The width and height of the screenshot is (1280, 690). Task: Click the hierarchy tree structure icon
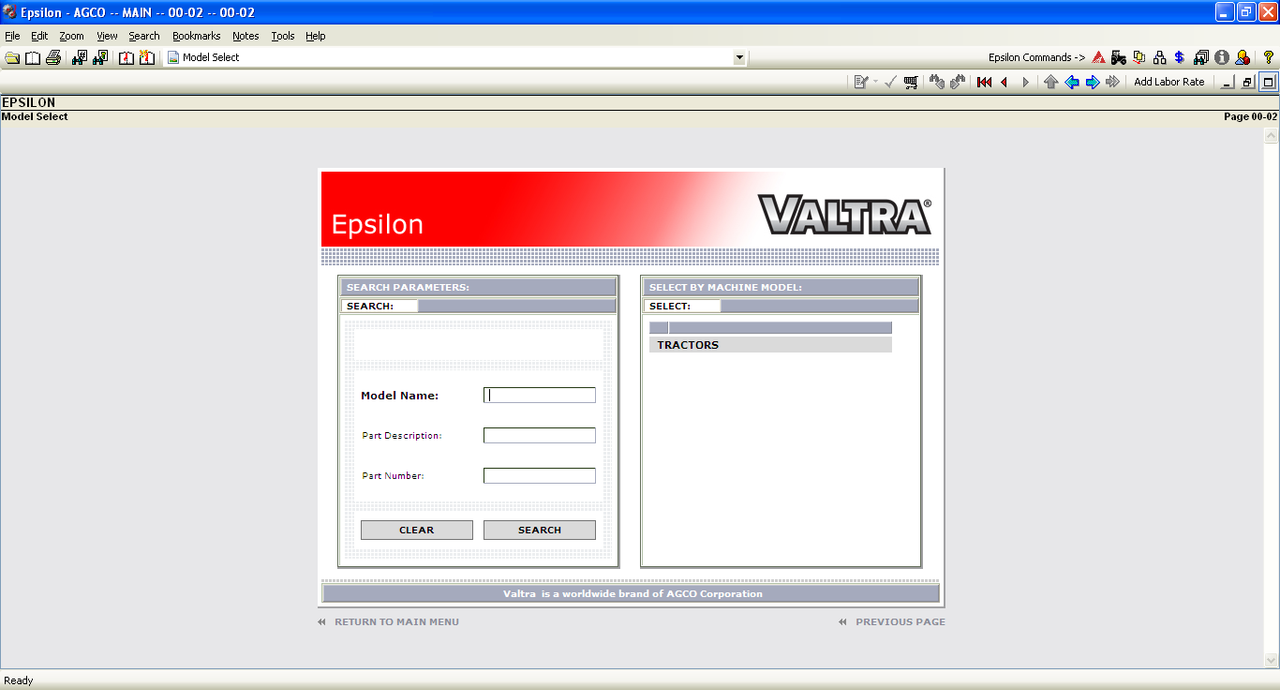click(1160, 58)
